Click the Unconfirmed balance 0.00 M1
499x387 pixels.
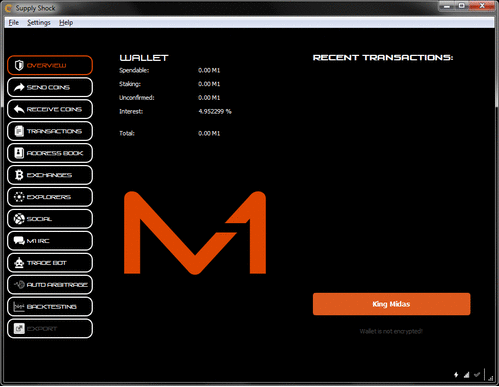pyautogui.click(x=209, y=98)
